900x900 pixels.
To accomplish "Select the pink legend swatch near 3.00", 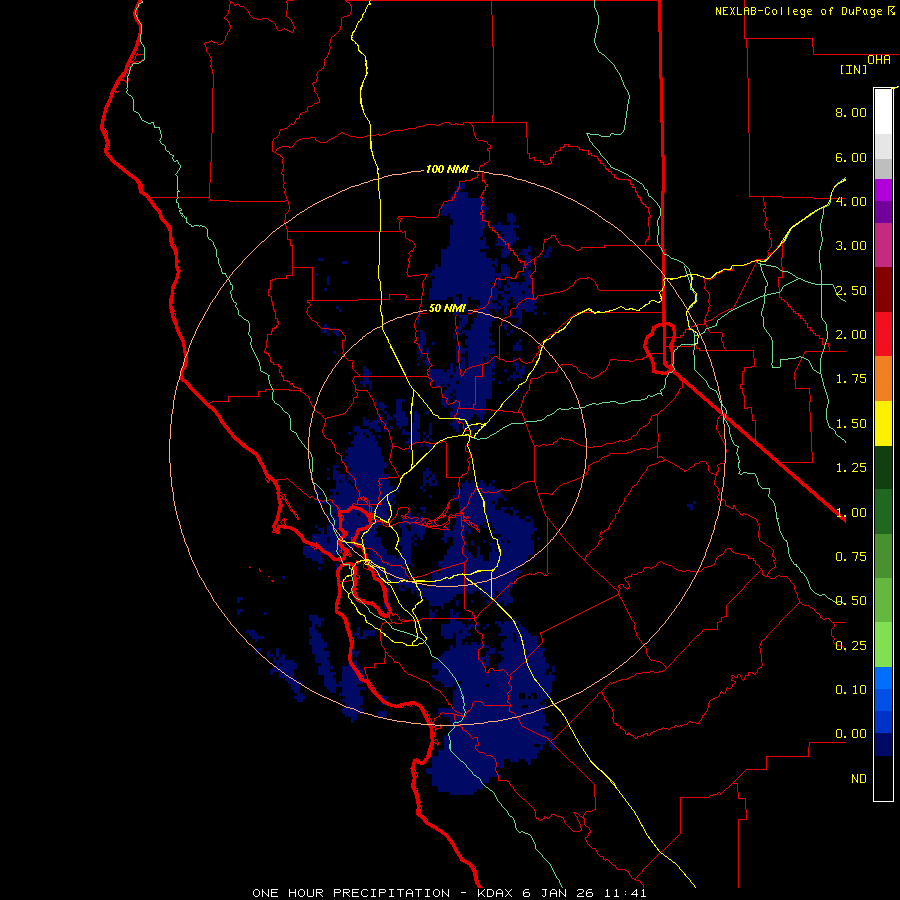I will pyautogui.click(x=883, y=245).
